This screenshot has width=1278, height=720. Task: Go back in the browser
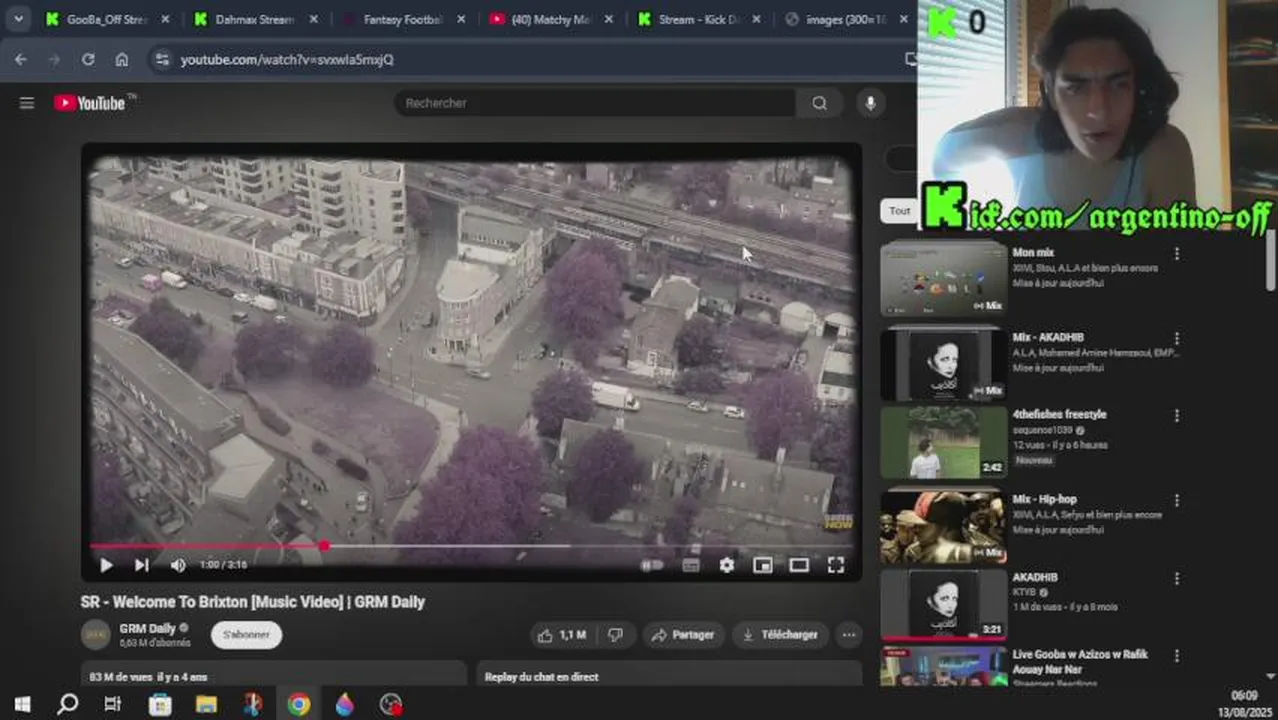(21, 59)
